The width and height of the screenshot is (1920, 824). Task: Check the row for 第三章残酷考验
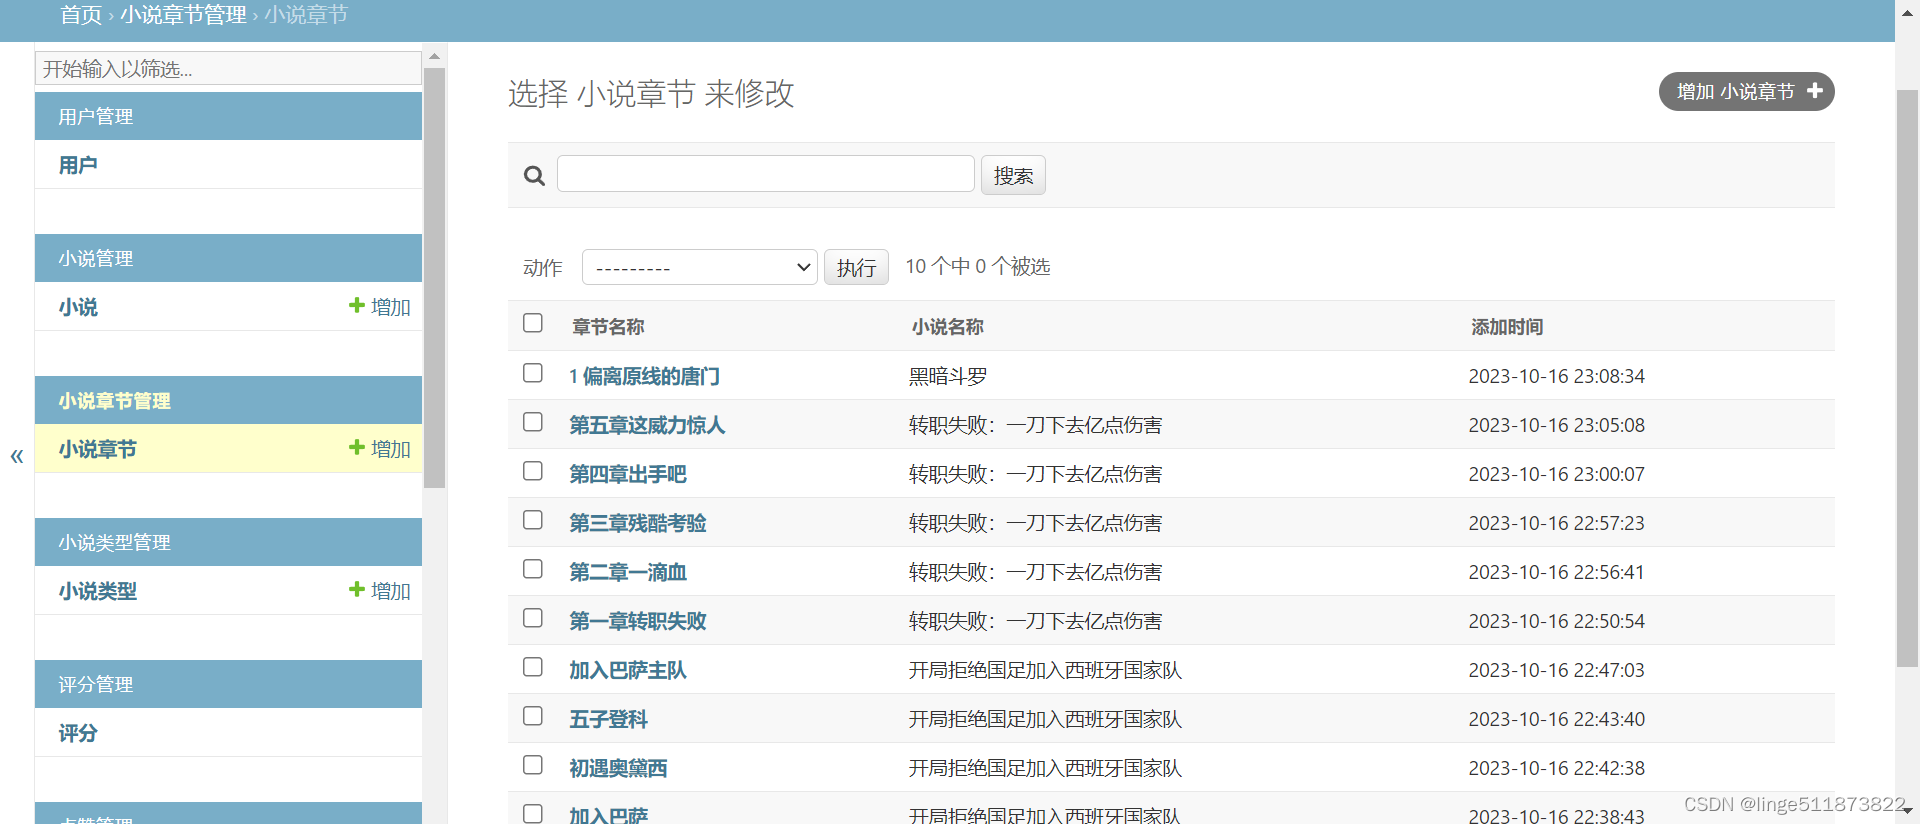click(x=533, y=520)
